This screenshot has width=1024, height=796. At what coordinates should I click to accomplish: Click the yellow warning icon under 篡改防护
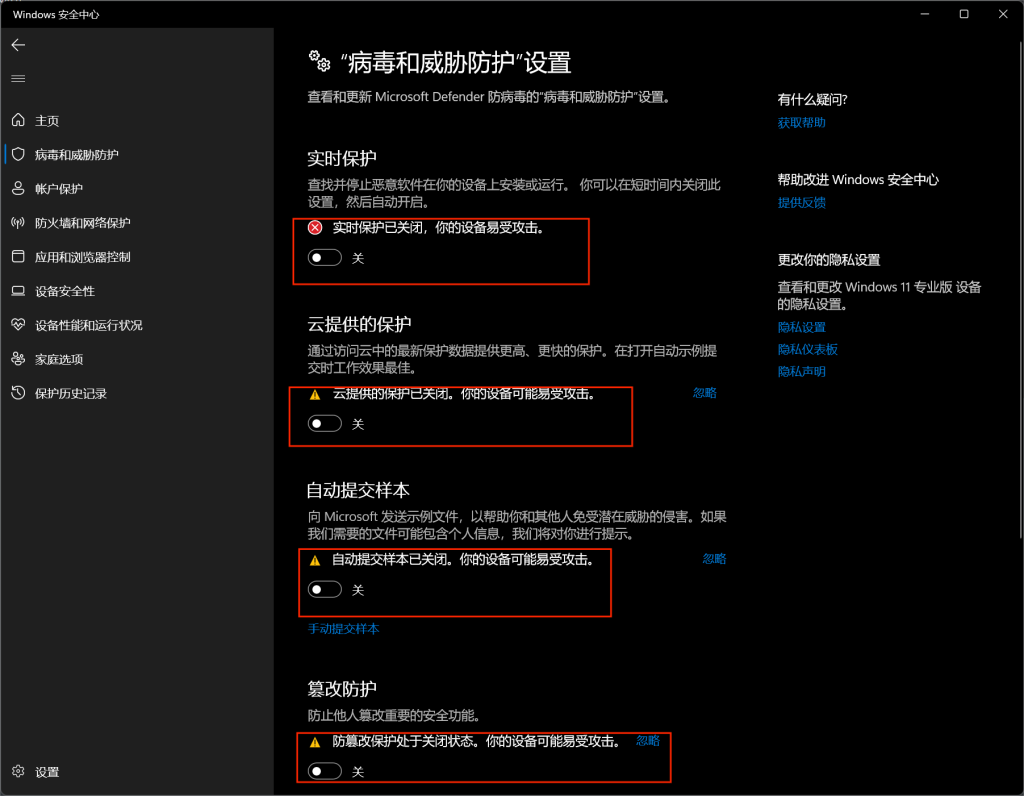tap(315, 742)
